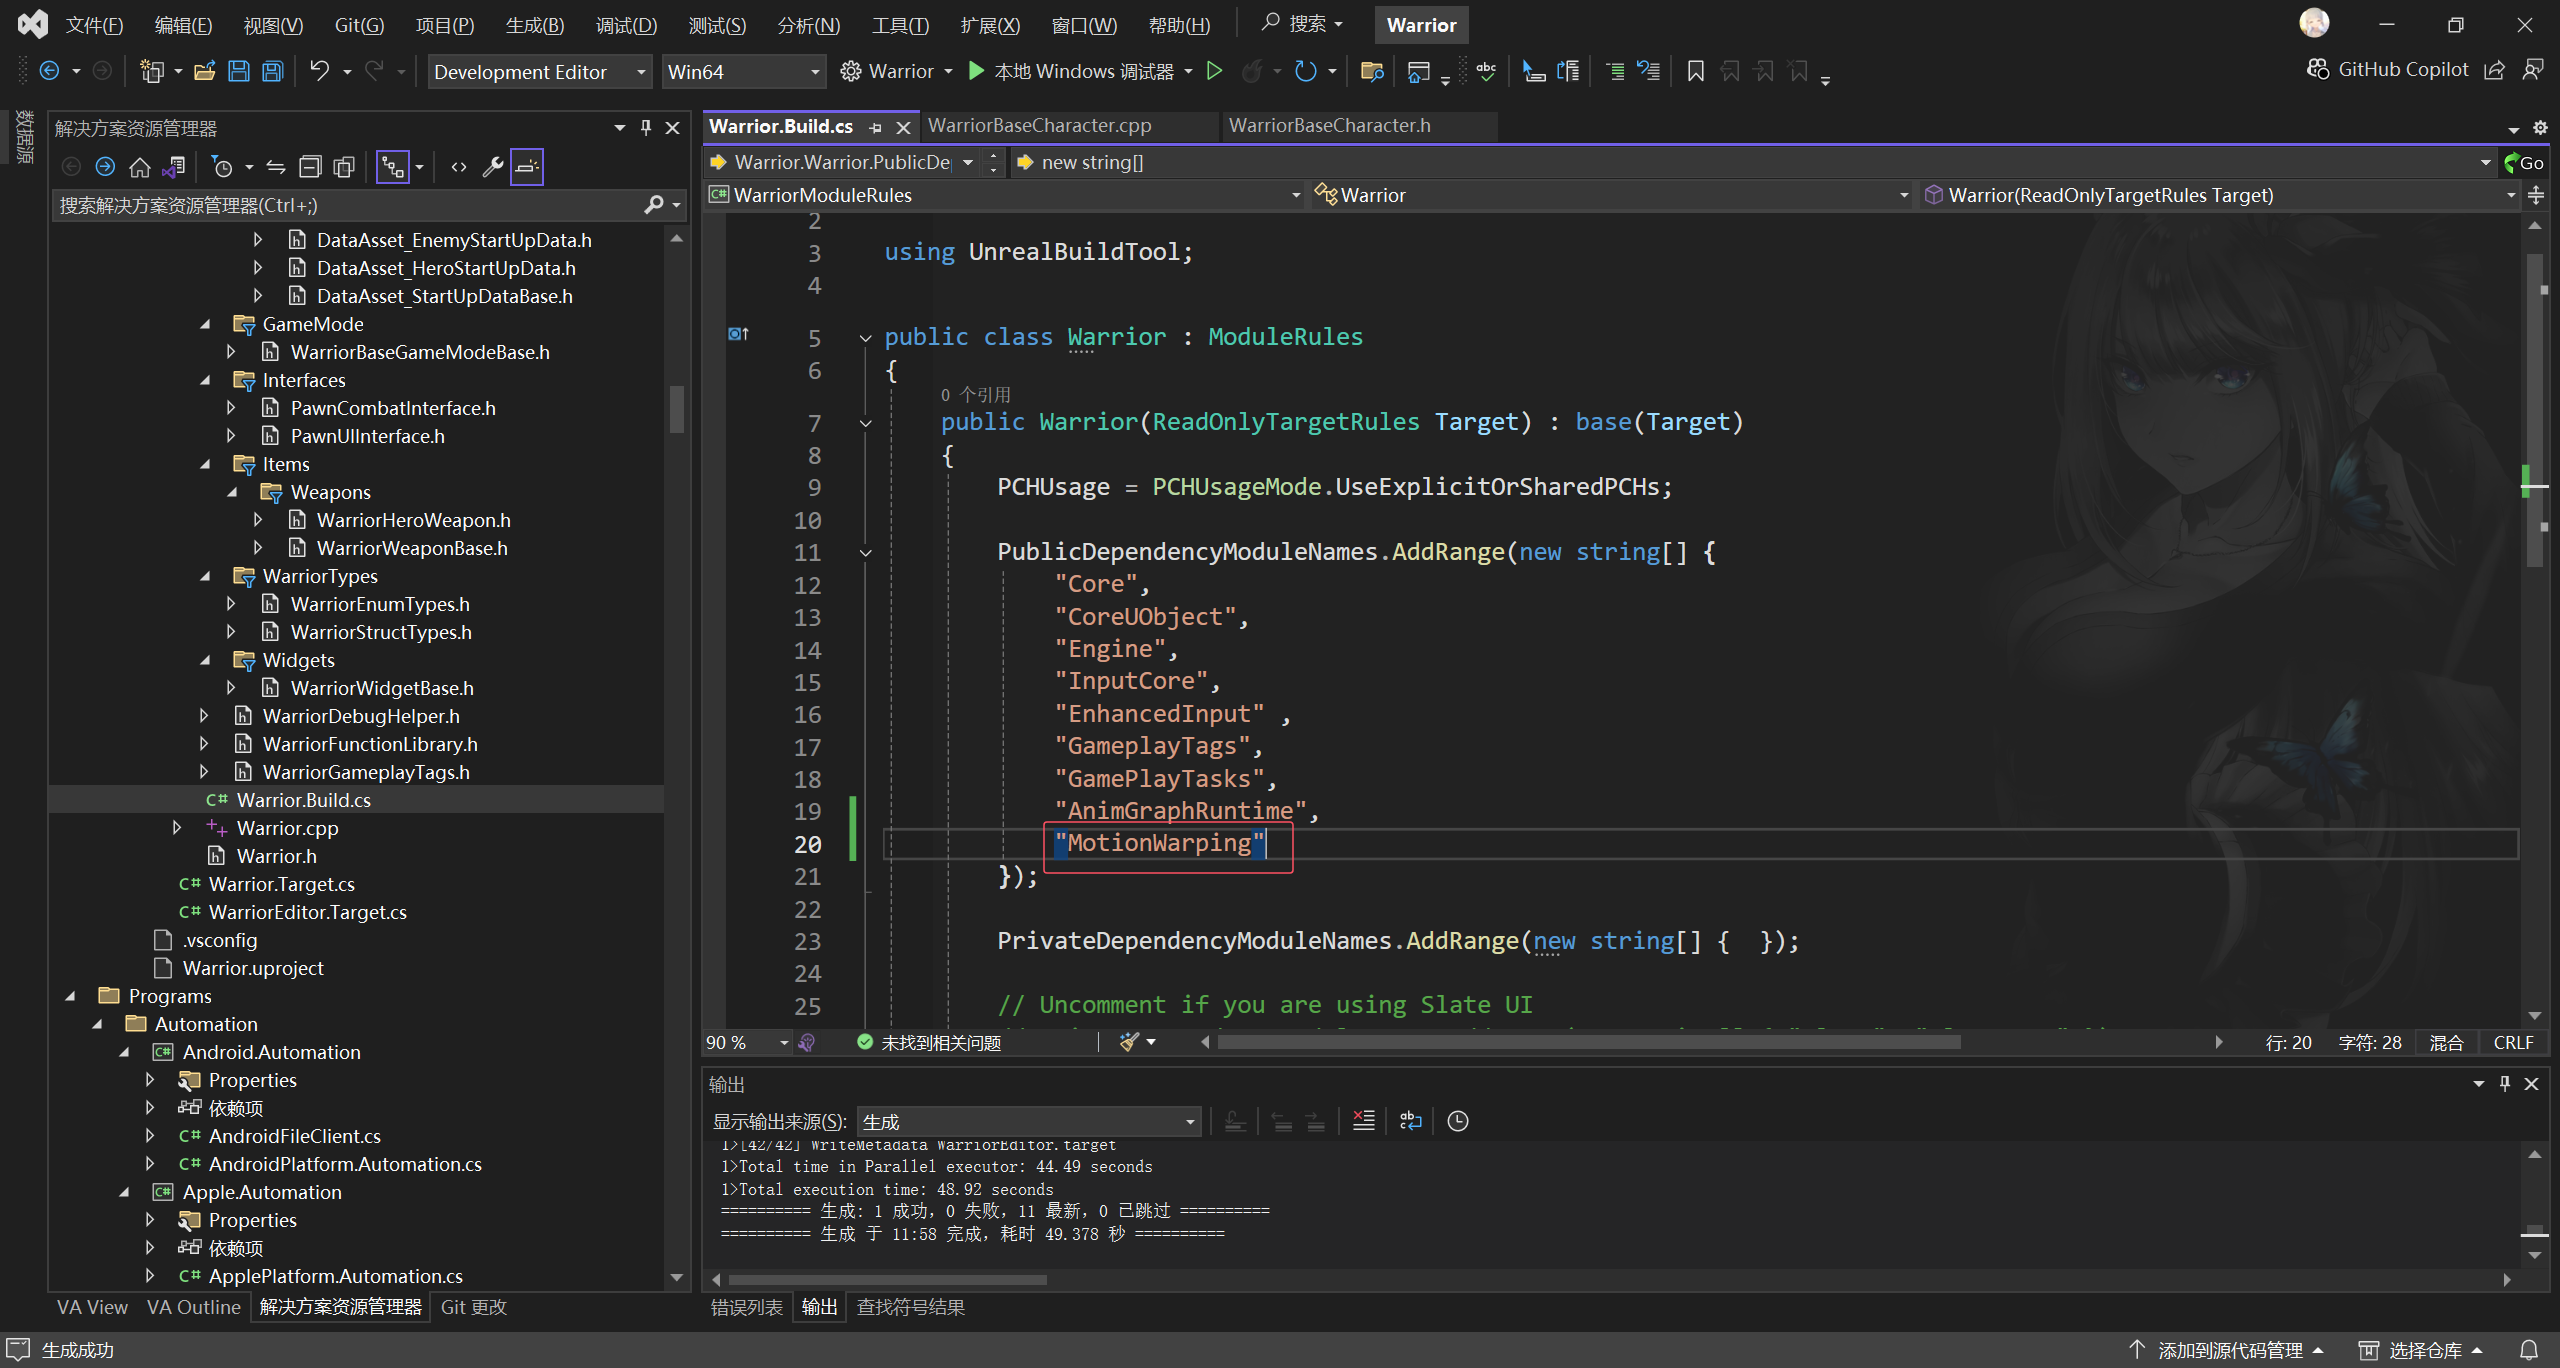This screenshot has width=2560, height=1368.
Task: Toggle sync with active document
Action: (x=276, y=167)
